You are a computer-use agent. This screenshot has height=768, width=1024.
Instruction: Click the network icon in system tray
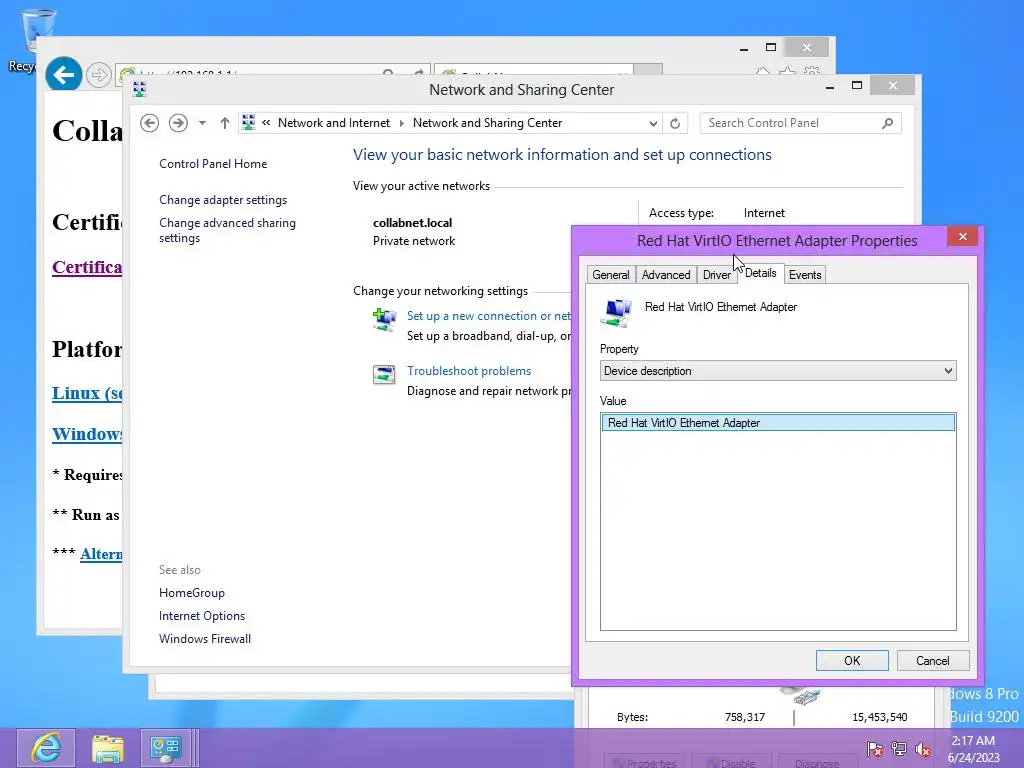899,749
